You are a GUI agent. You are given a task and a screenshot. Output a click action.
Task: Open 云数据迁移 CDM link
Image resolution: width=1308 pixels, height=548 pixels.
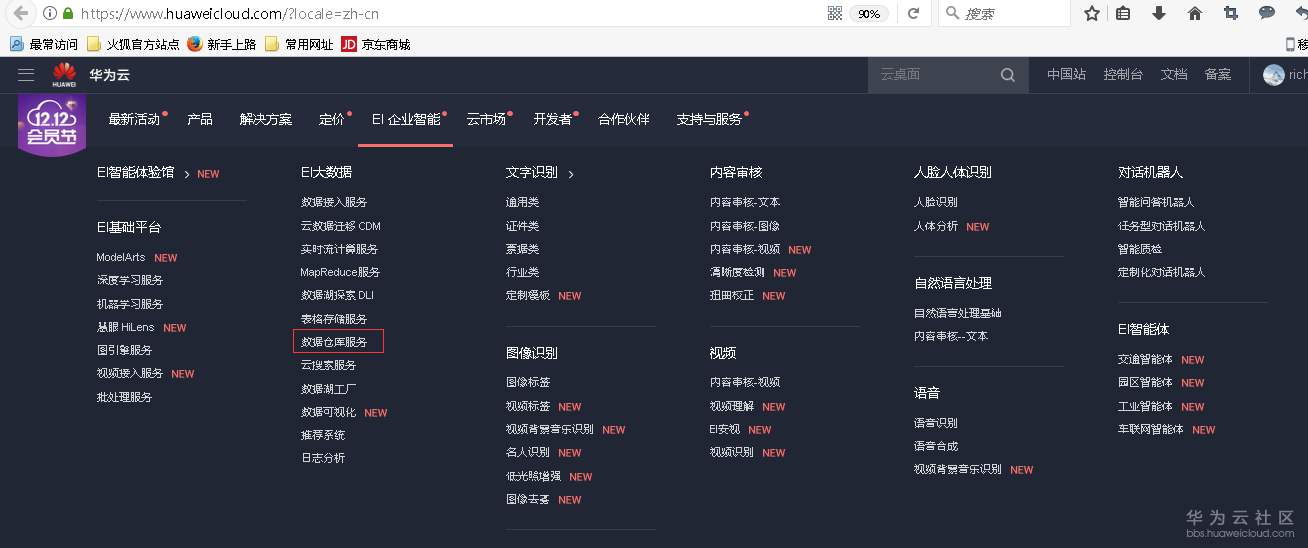[x=341, y=226]
